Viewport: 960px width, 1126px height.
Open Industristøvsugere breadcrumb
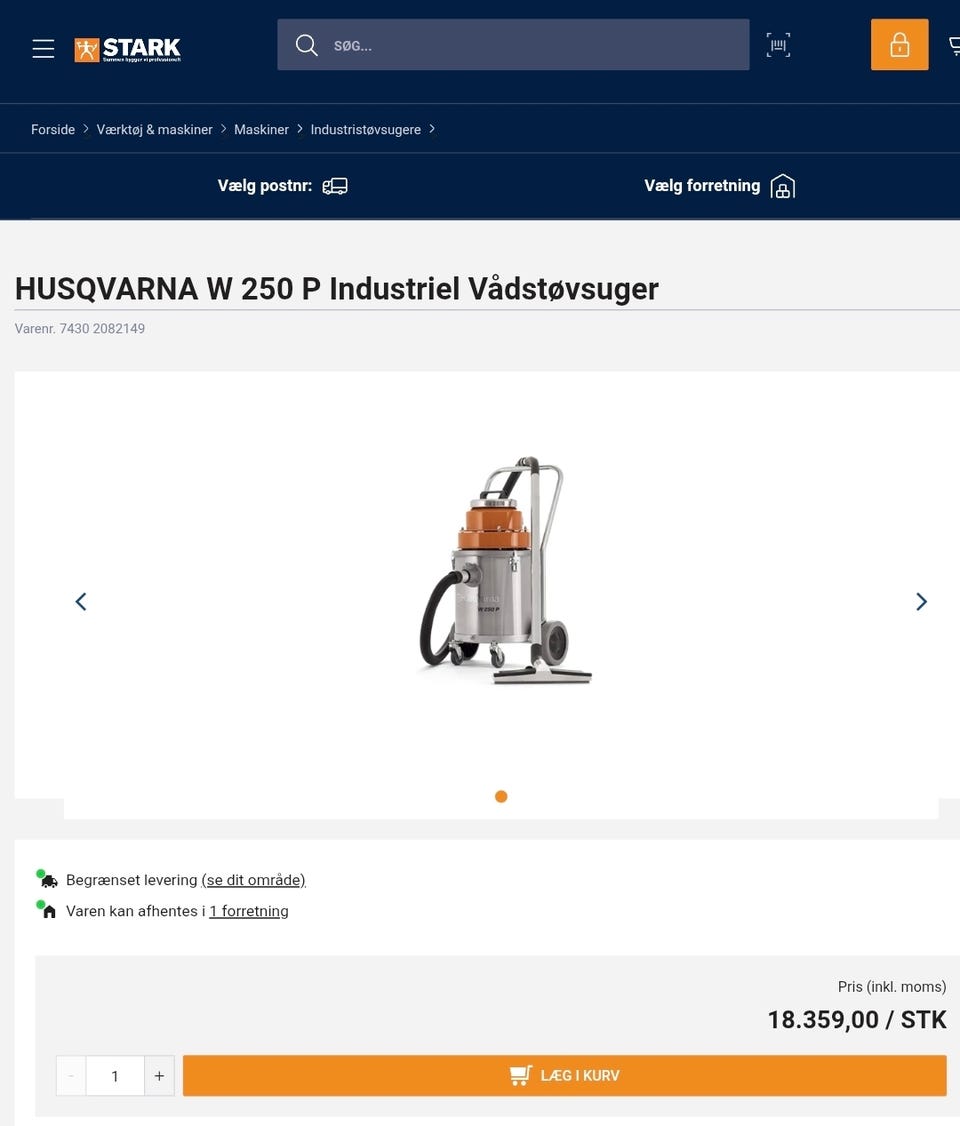[x=365, y=129]
